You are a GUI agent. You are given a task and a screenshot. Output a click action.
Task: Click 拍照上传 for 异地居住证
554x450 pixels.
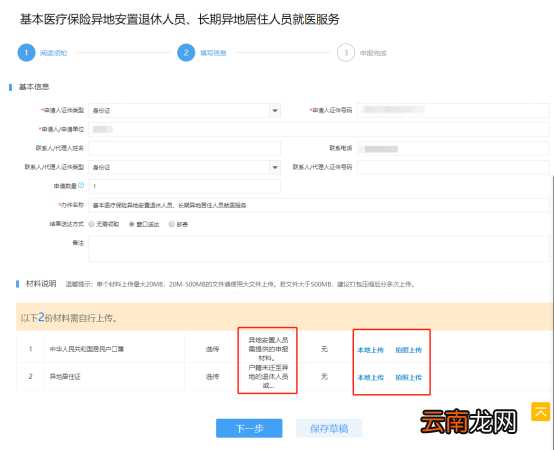click(x=408, y=377)
